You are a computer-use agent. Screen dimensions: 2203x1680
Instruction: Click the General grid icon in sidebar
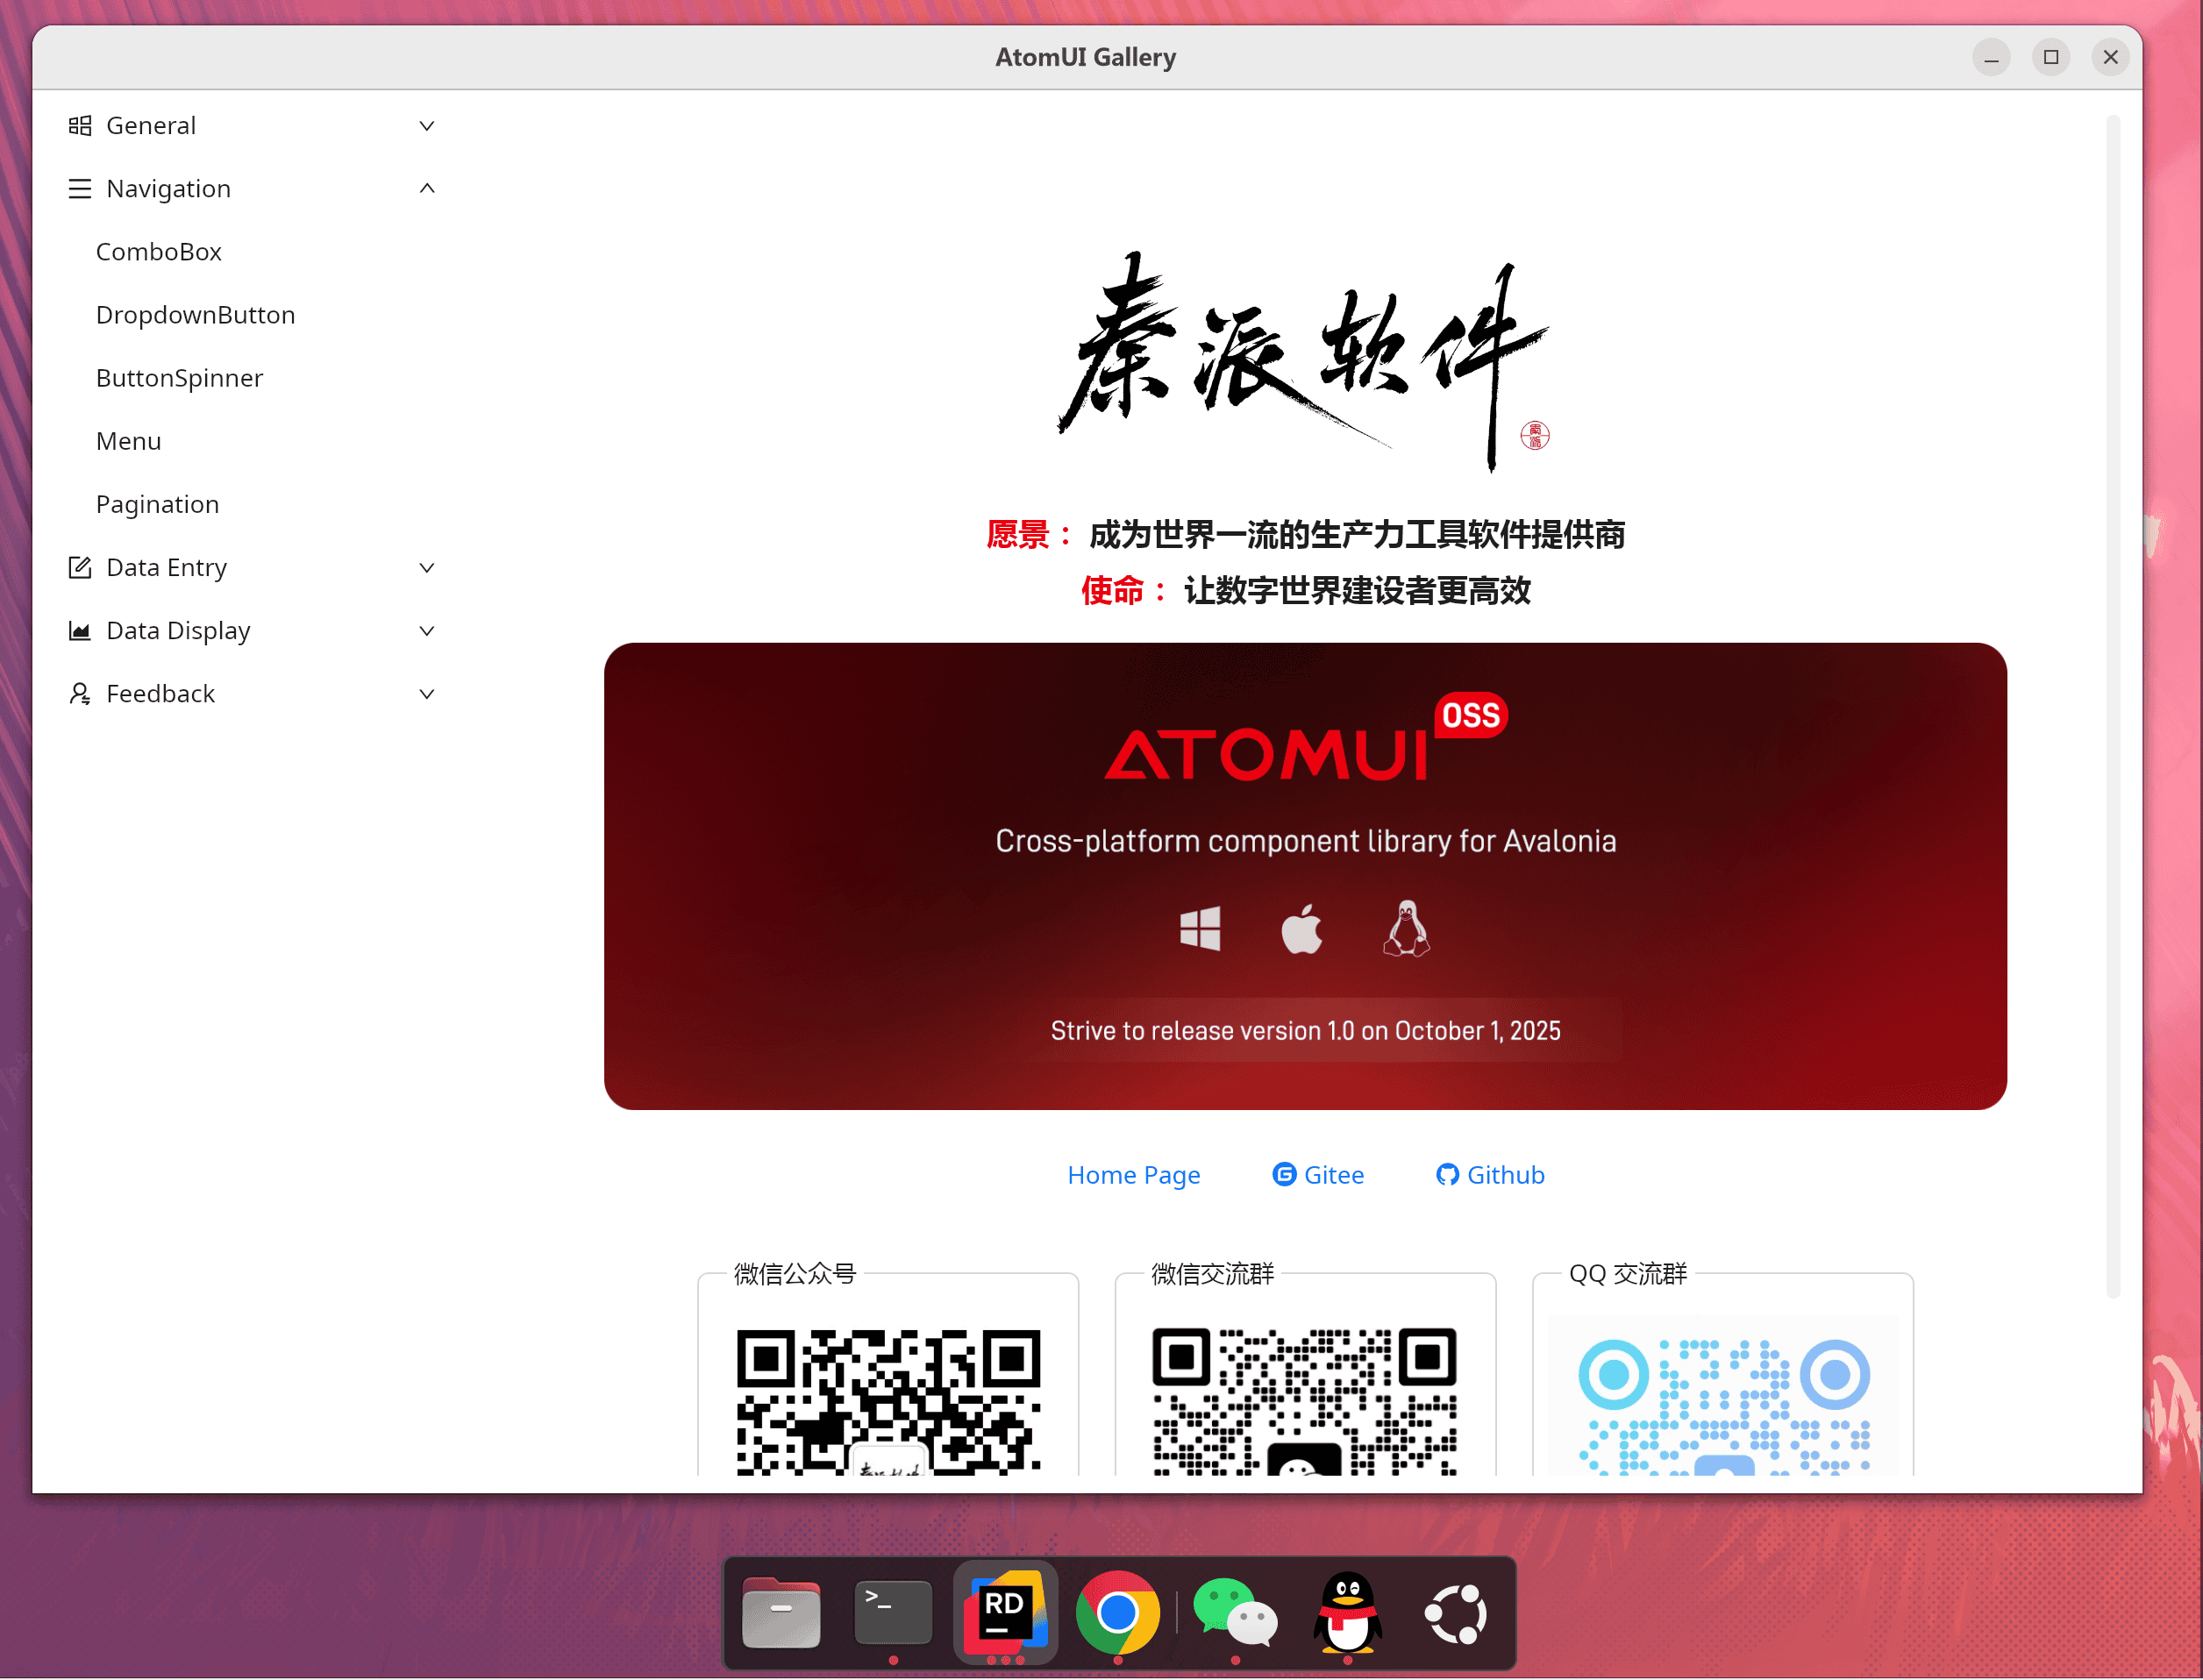pos(80,125)
